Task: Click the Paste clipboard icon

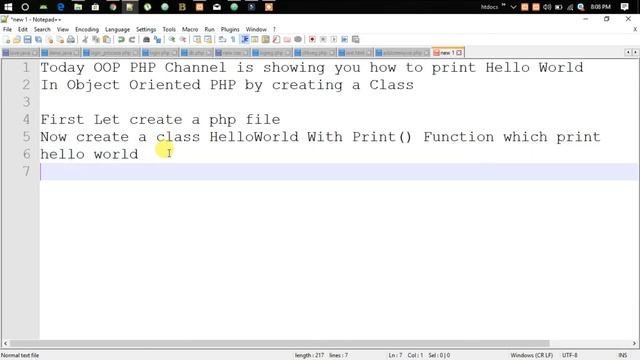Action: pyautogui.click(x=107, y=40)
